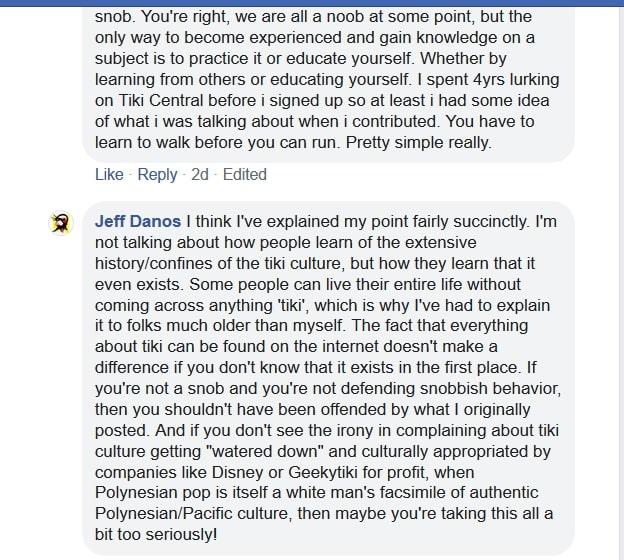
Task: Reply to the Tiki Central comment
Action: point(157,174)
